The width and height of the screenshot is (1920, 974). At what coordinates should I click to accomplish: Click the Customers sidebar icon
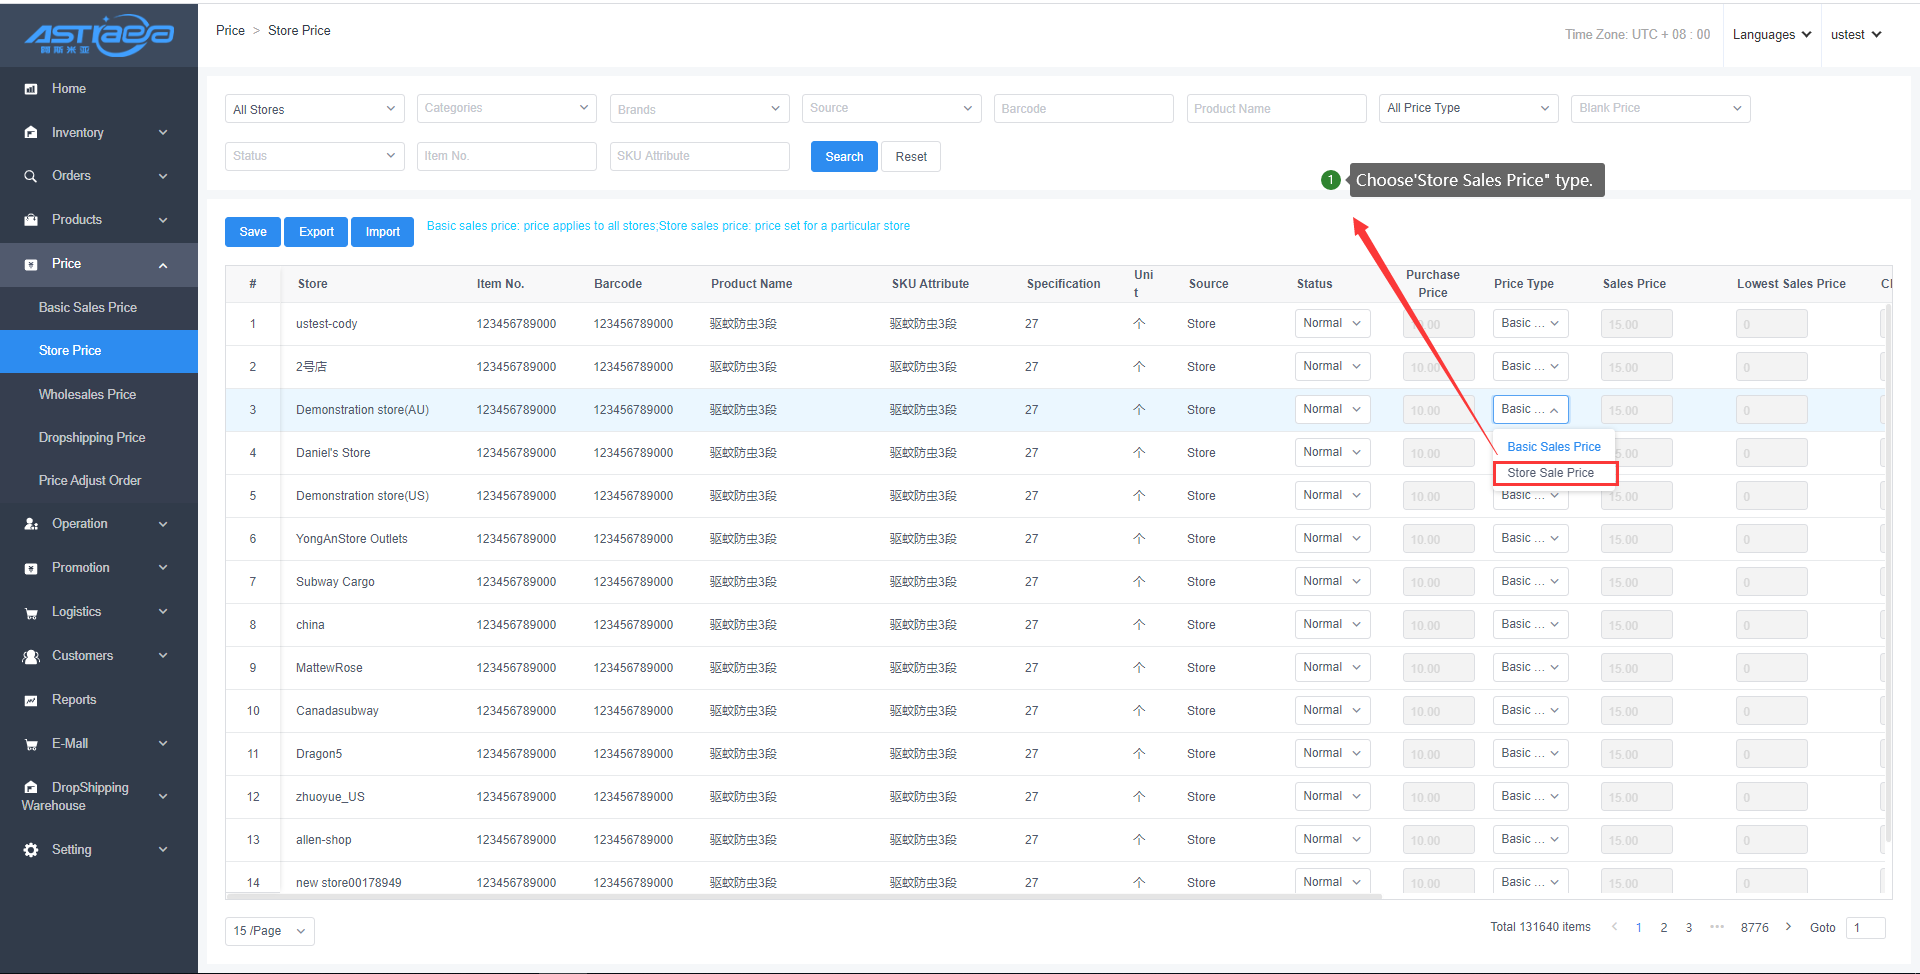click(31, 657)
